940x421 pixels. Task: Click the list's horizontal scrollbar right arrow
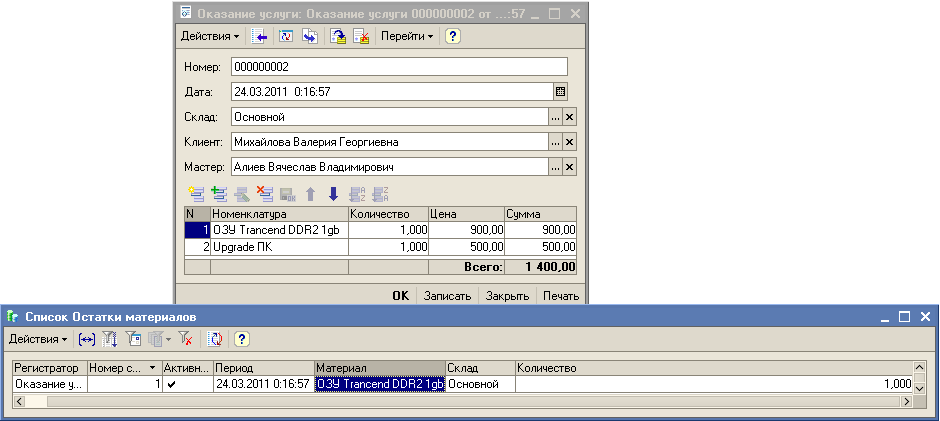coord(907,401)
